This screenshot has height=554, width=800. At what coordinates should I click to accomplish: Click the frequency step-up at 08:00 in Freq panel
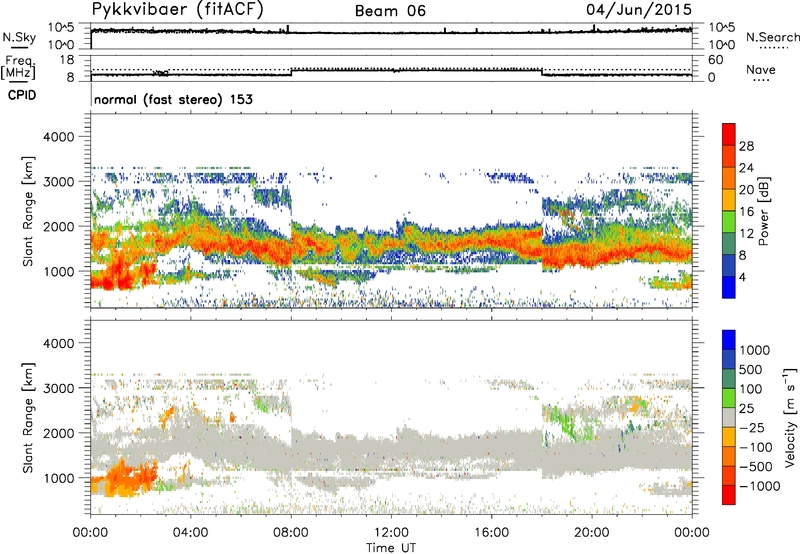[291, 72]
